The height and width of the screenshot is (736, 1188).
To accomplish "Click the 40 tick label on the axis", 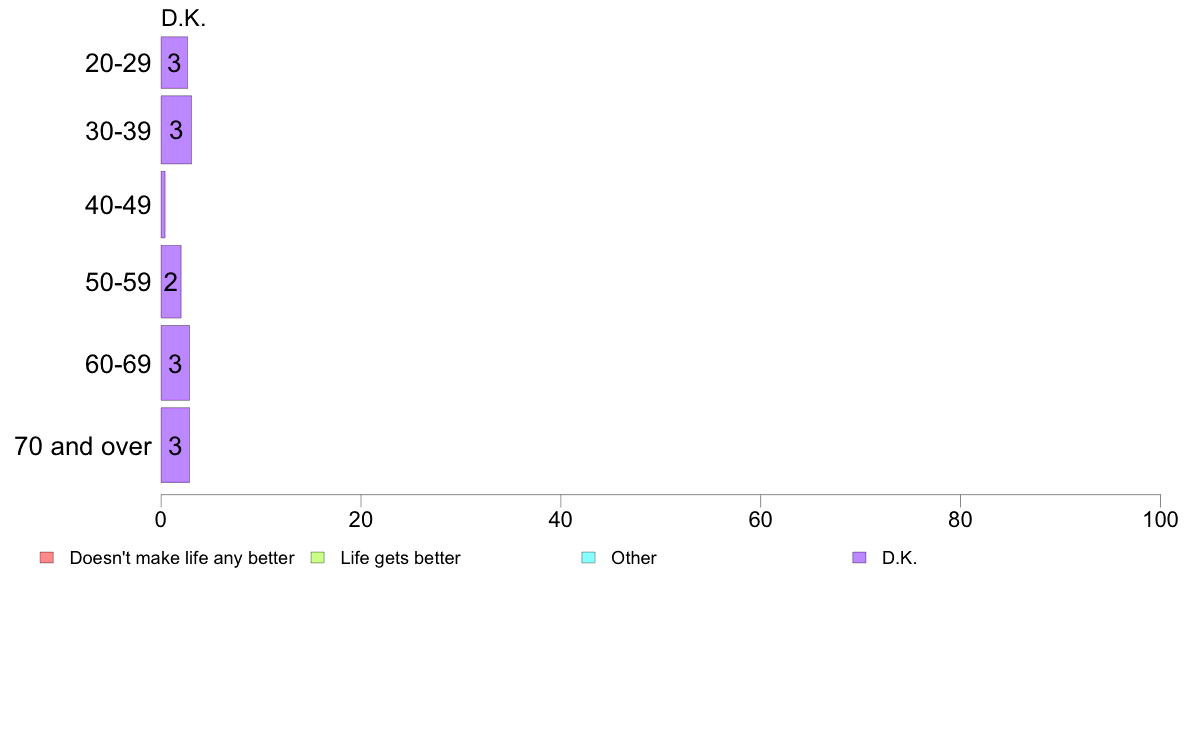I will pyautogui.click(x=561, y=519).
